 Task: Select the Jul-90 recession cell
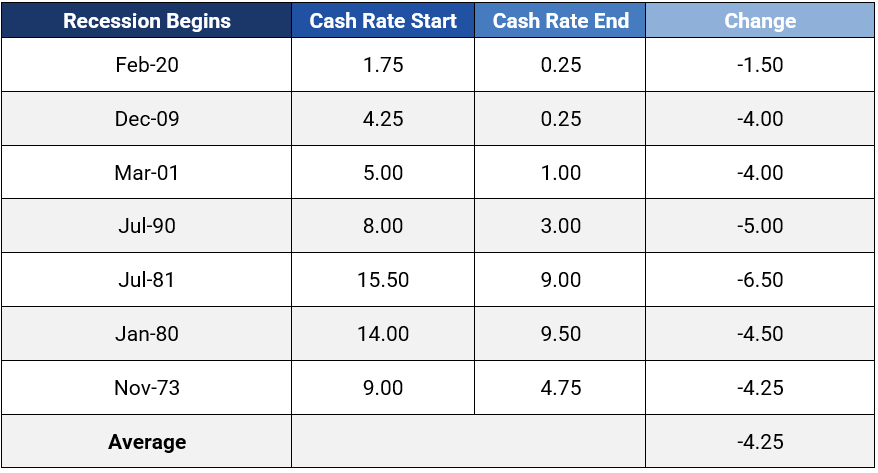click(x=147, y=227)
